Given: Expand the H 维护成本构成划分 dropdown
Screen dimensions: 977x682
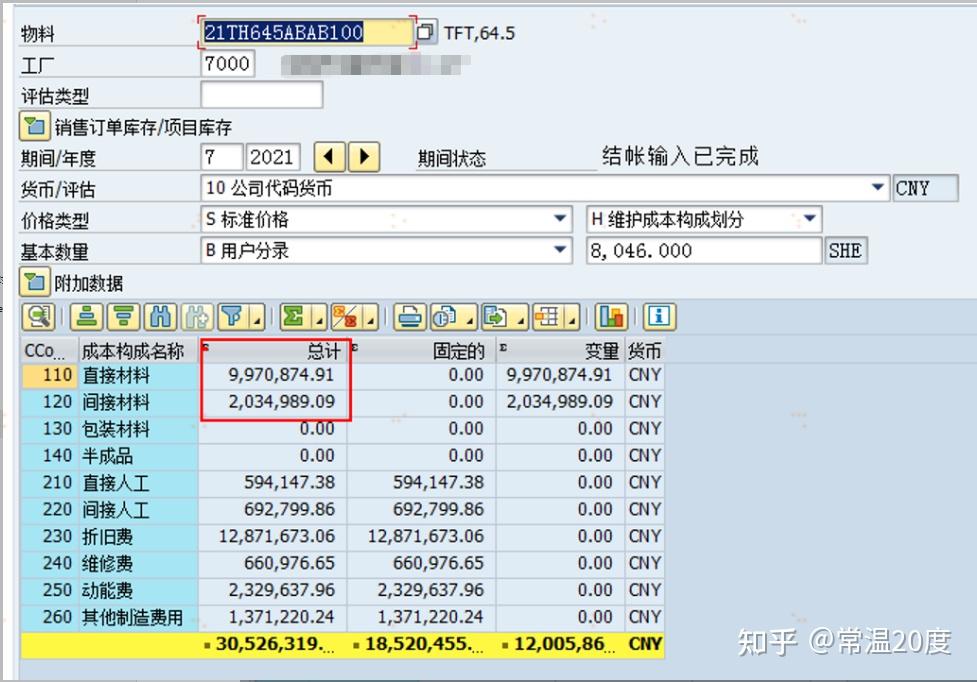Looking at the screenshot, I should point(812,219).
